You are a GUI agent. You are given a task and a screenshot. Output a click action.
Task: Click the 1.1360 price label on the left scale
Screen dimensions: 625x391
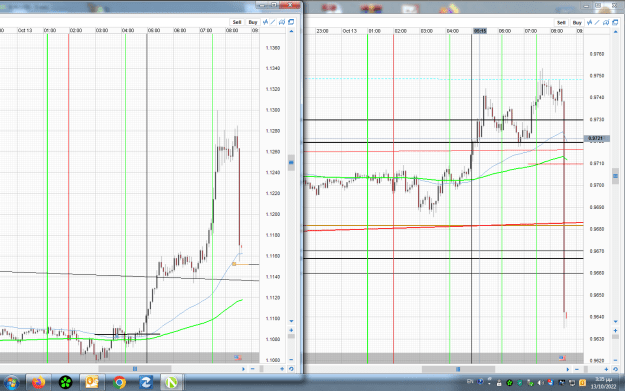click(x=273, y=48)
